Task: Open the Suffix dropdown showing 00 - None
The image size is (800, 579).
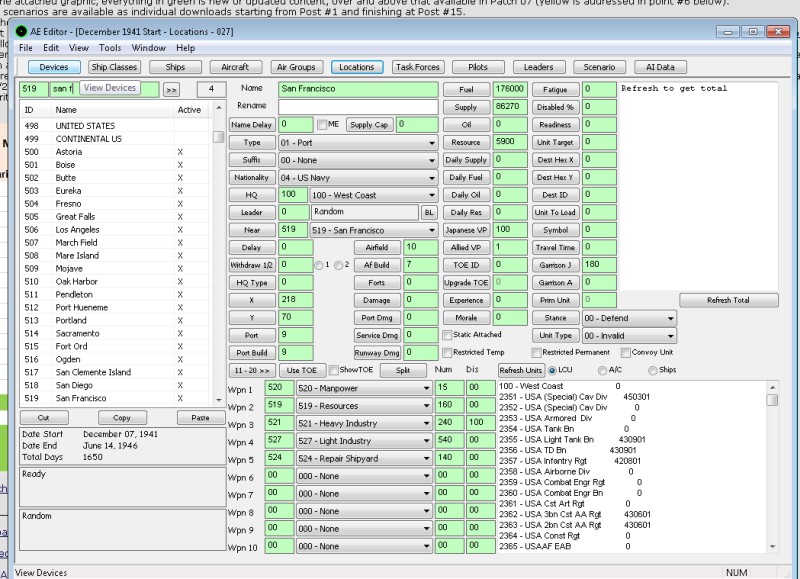Action: 358,160
